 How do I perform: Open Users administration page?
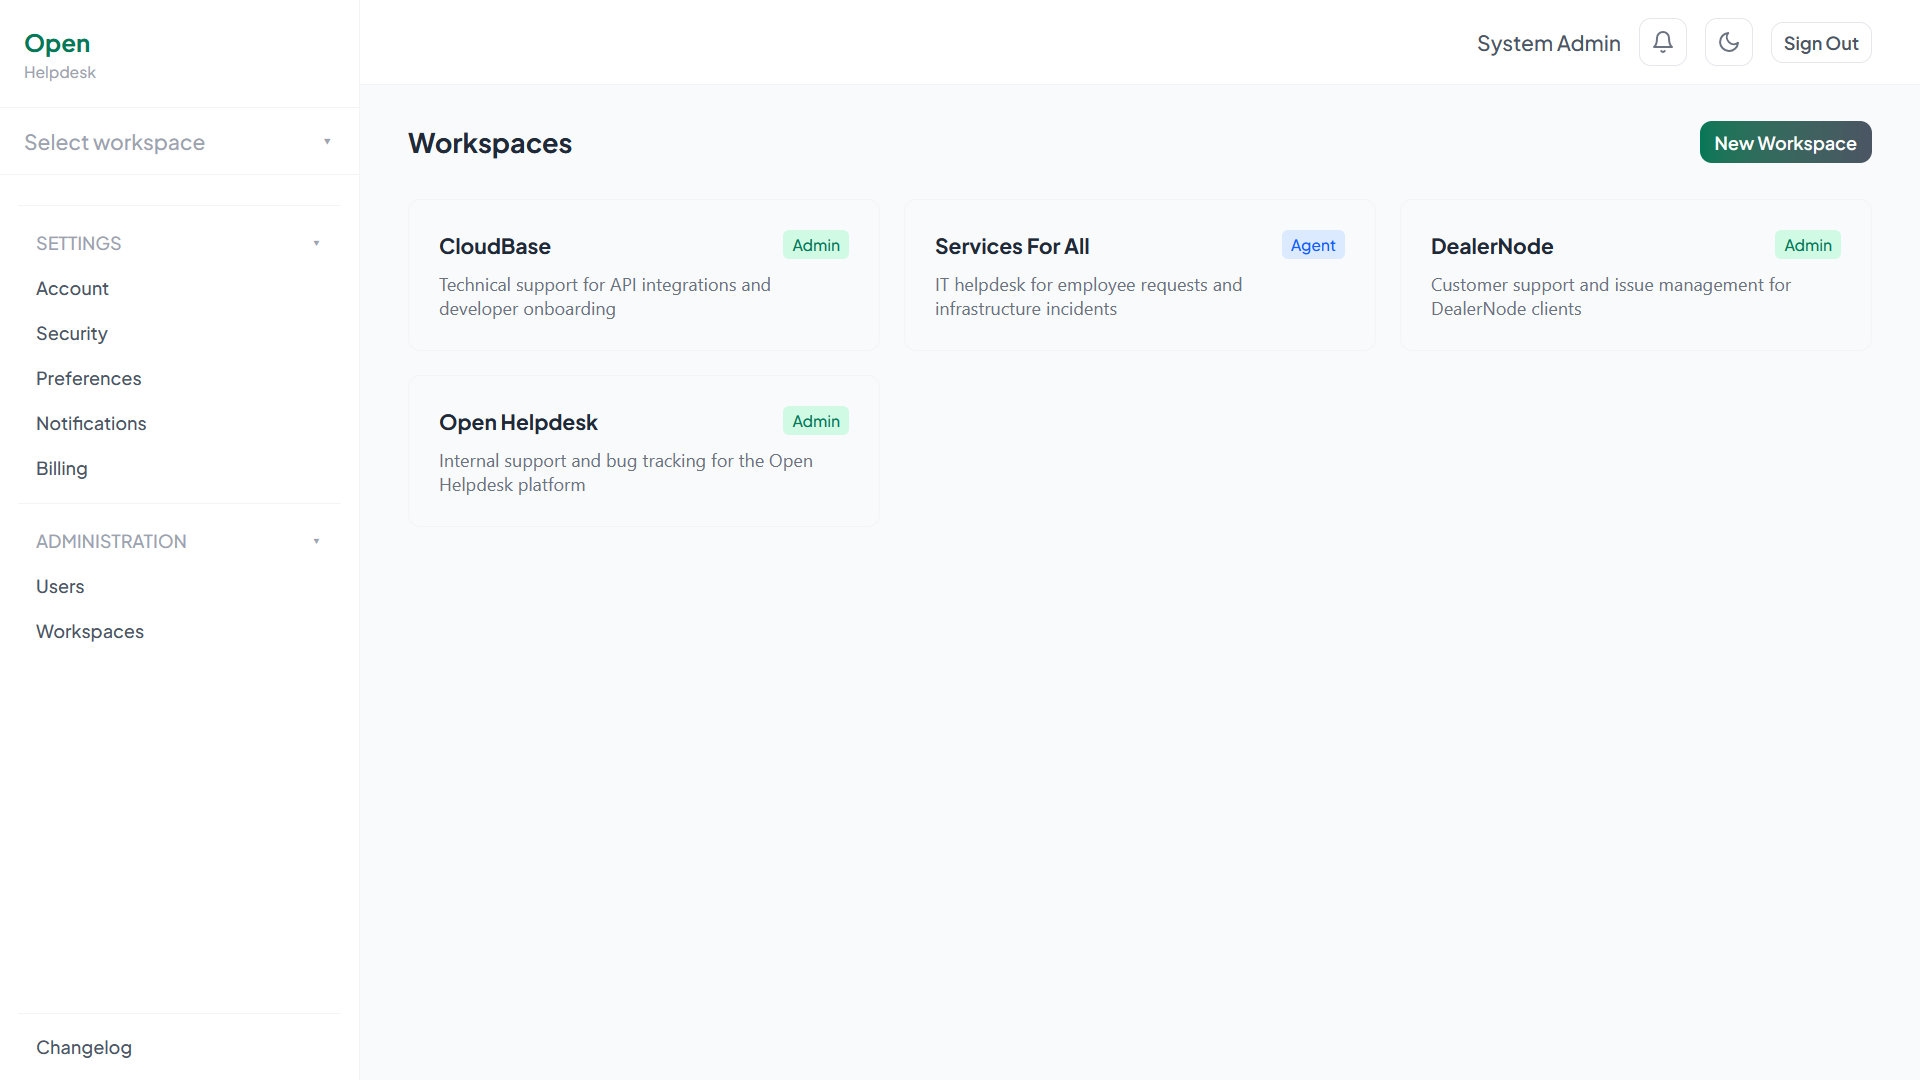click(60, 587)
